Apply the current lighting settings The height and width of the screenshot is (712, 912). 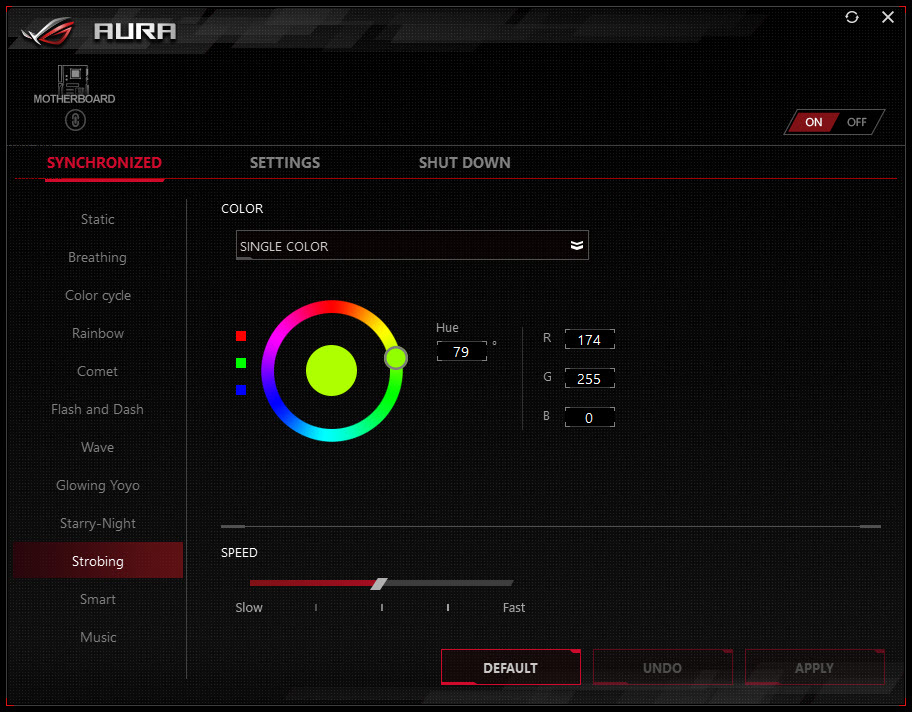point(814,667)
